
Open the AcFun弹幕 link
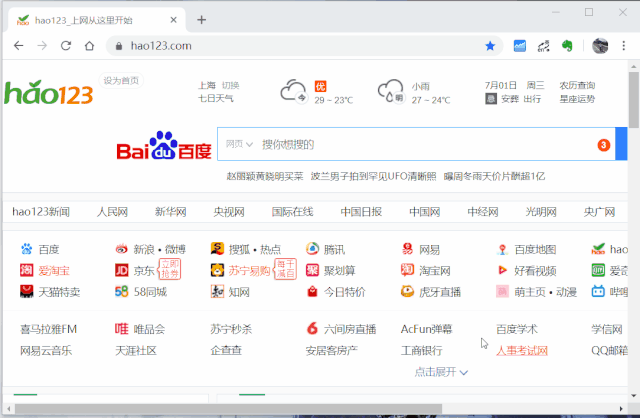[x=427, y=329]
